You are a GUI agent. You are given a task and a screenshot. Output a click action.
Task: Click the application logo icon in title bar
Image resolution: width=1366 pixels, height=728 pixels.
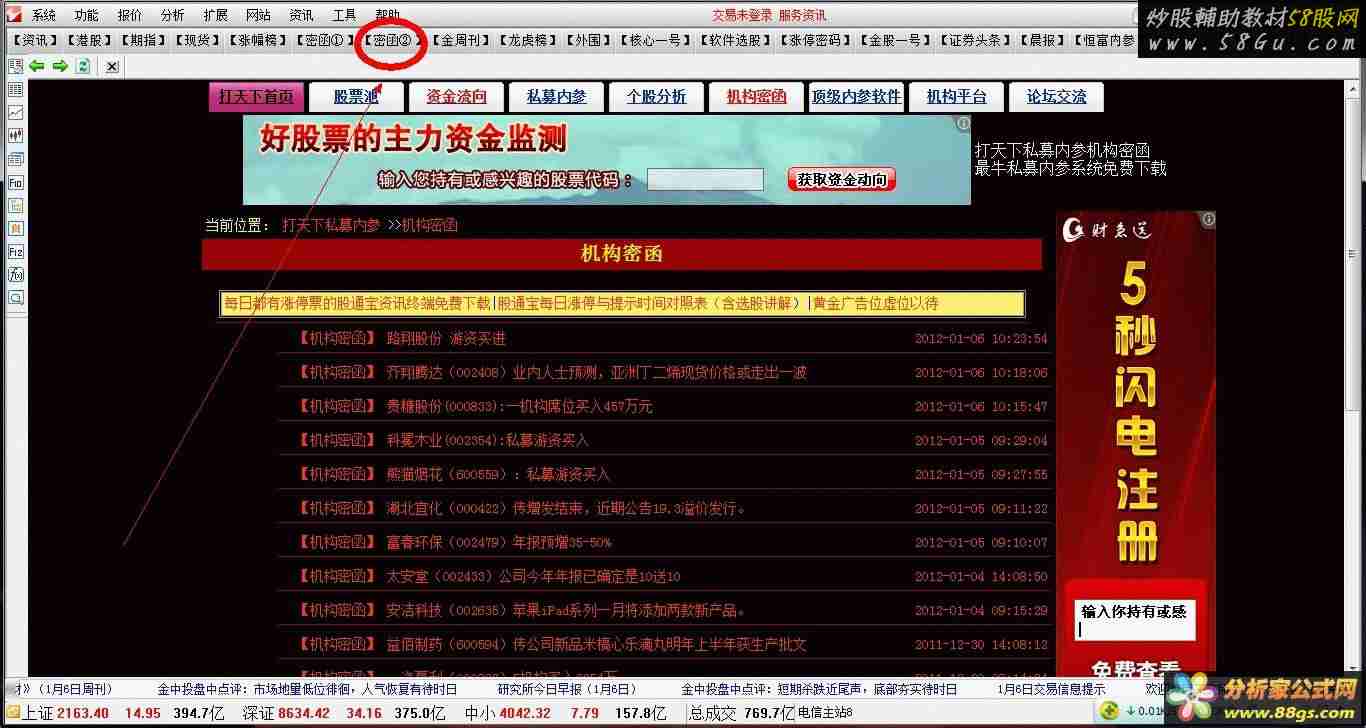click(x=14, y=14)
